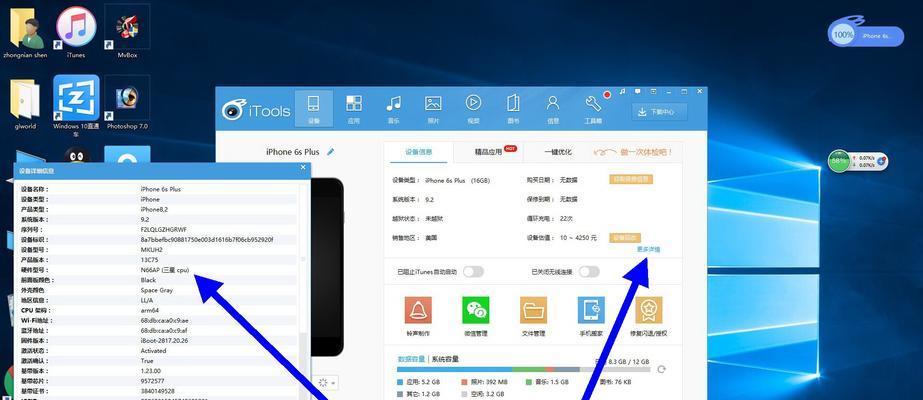923x400 pixels.
Task: Refresh the storage capacity bar
Action: pos(662,369)
